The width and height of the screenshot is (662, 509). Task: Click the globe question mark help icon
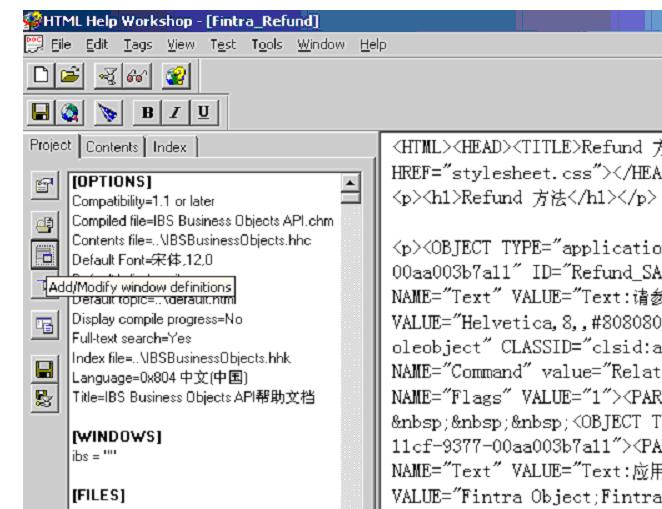pyautogui.click(x=176, y=76)
